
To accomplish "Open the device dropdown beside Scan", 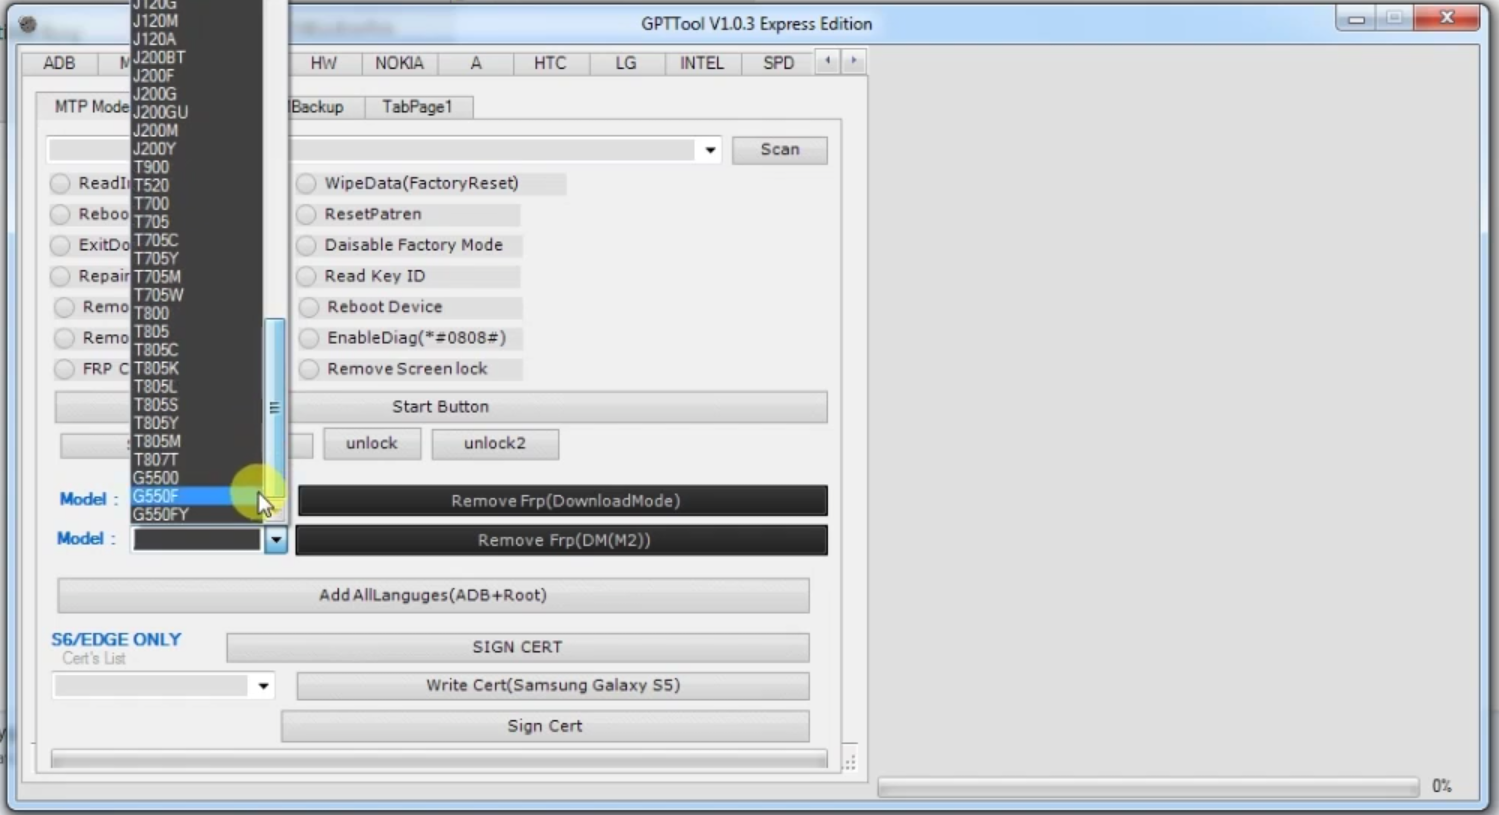I will coord(710,150).
